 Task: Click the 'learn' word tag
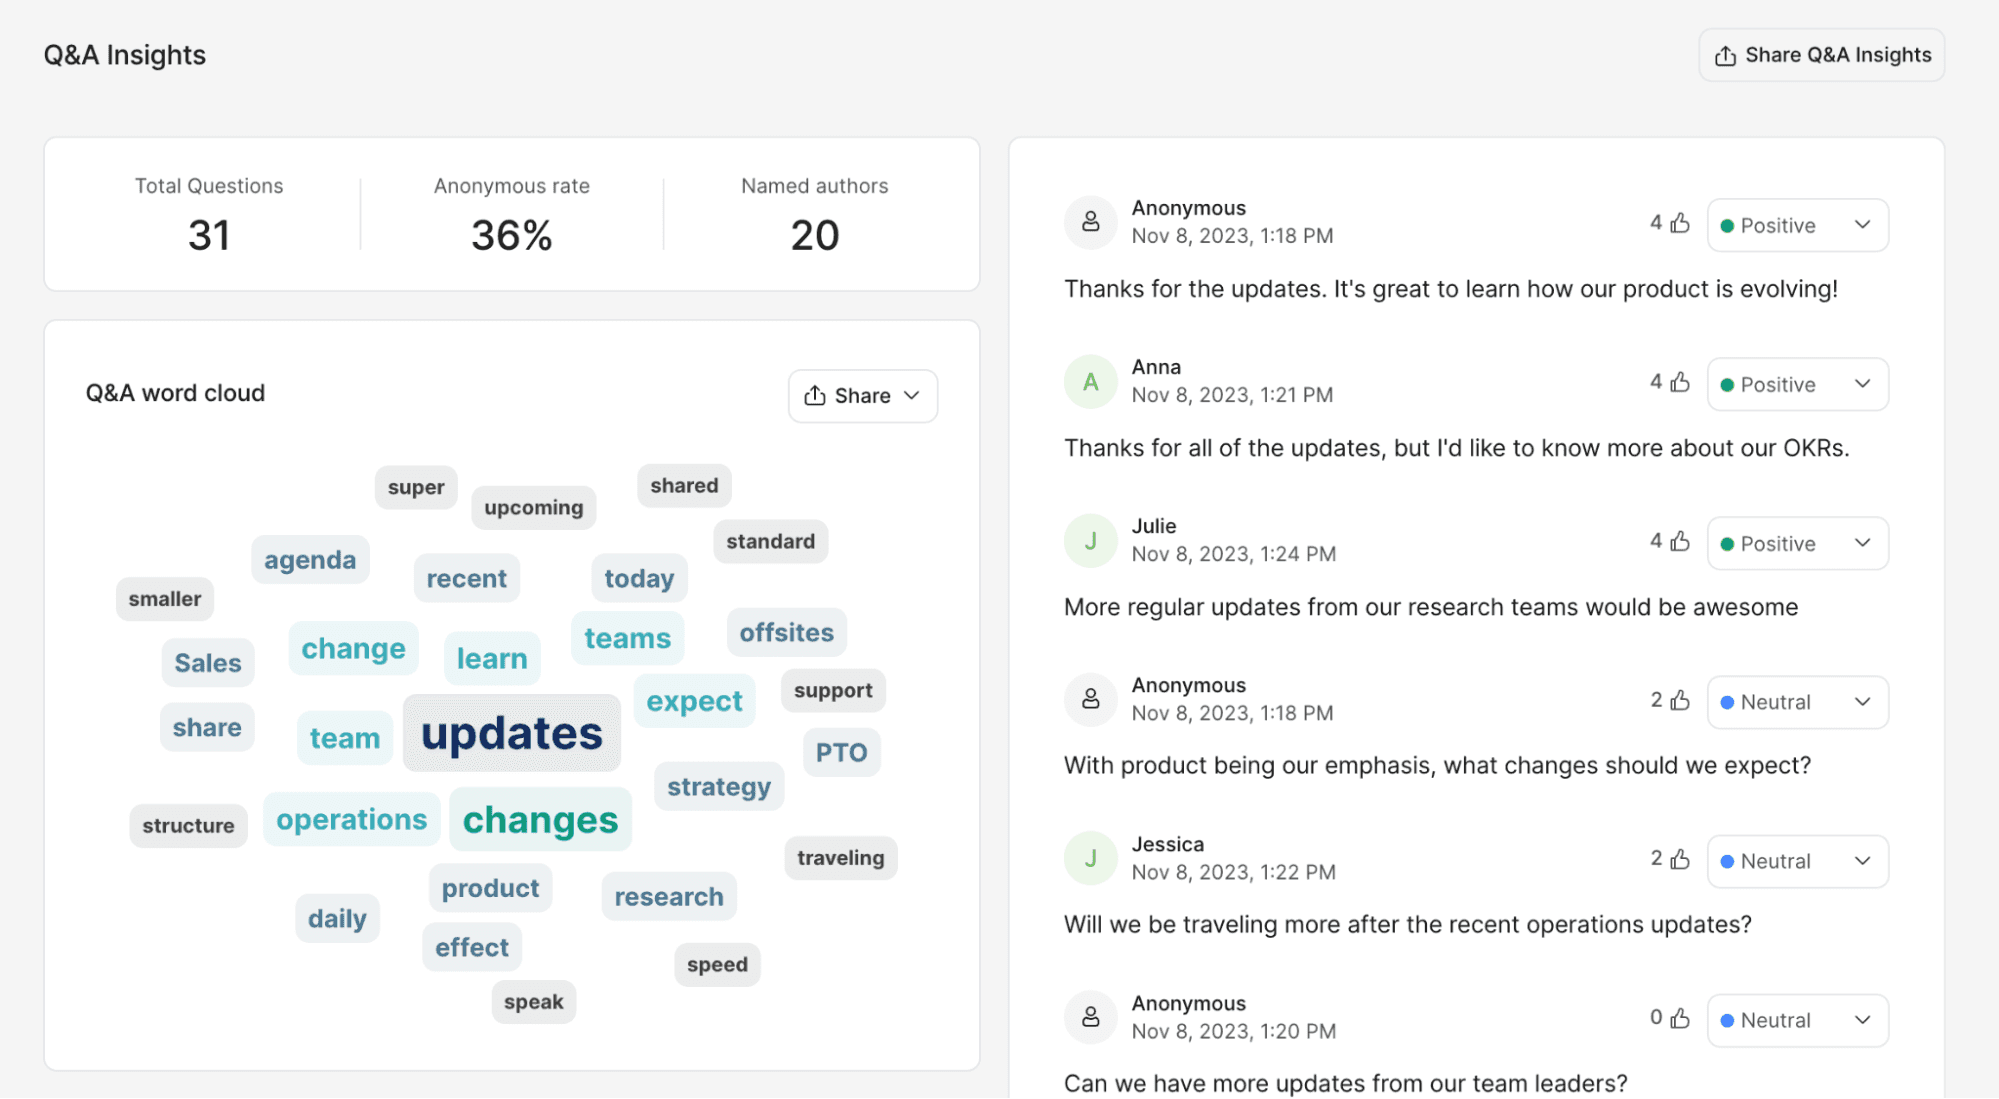pos(491,658)
